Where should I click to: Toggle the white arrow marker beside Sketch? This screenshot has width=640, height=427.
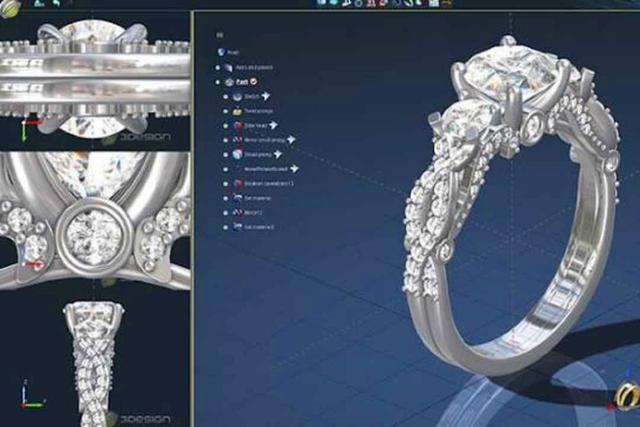[x=268, y=97]
